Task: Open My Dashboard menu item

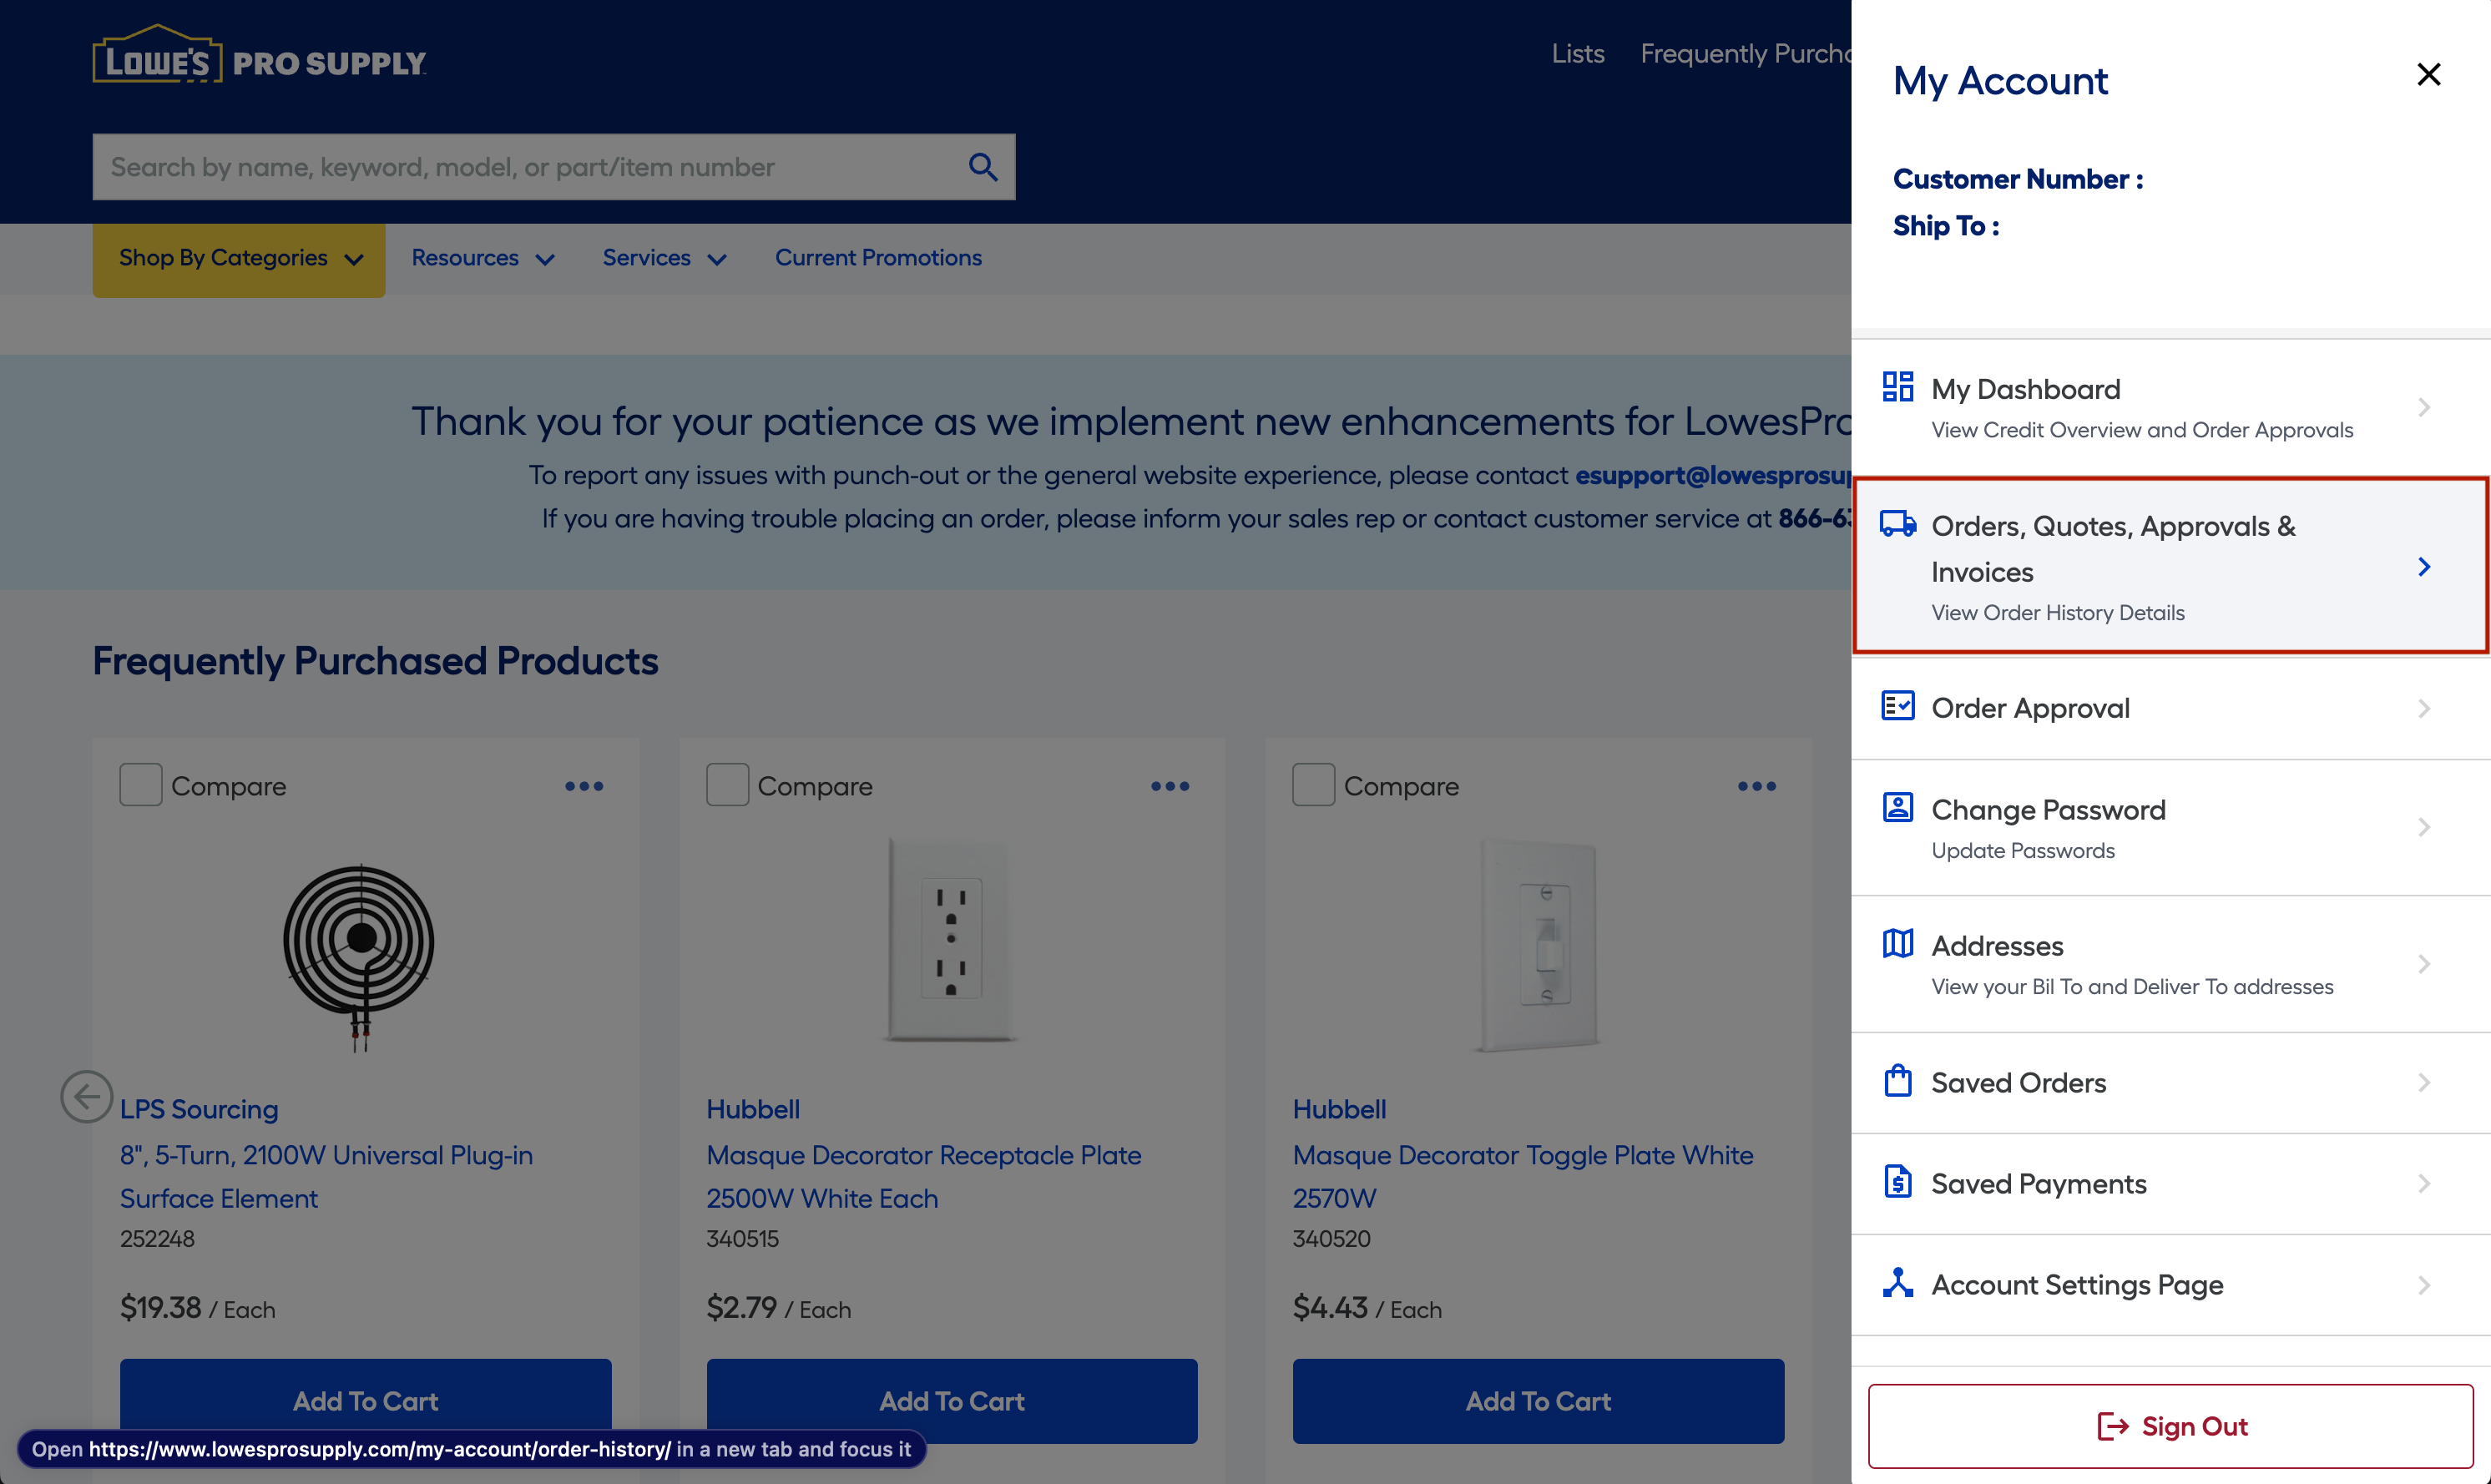Action: click(2171, 408)
